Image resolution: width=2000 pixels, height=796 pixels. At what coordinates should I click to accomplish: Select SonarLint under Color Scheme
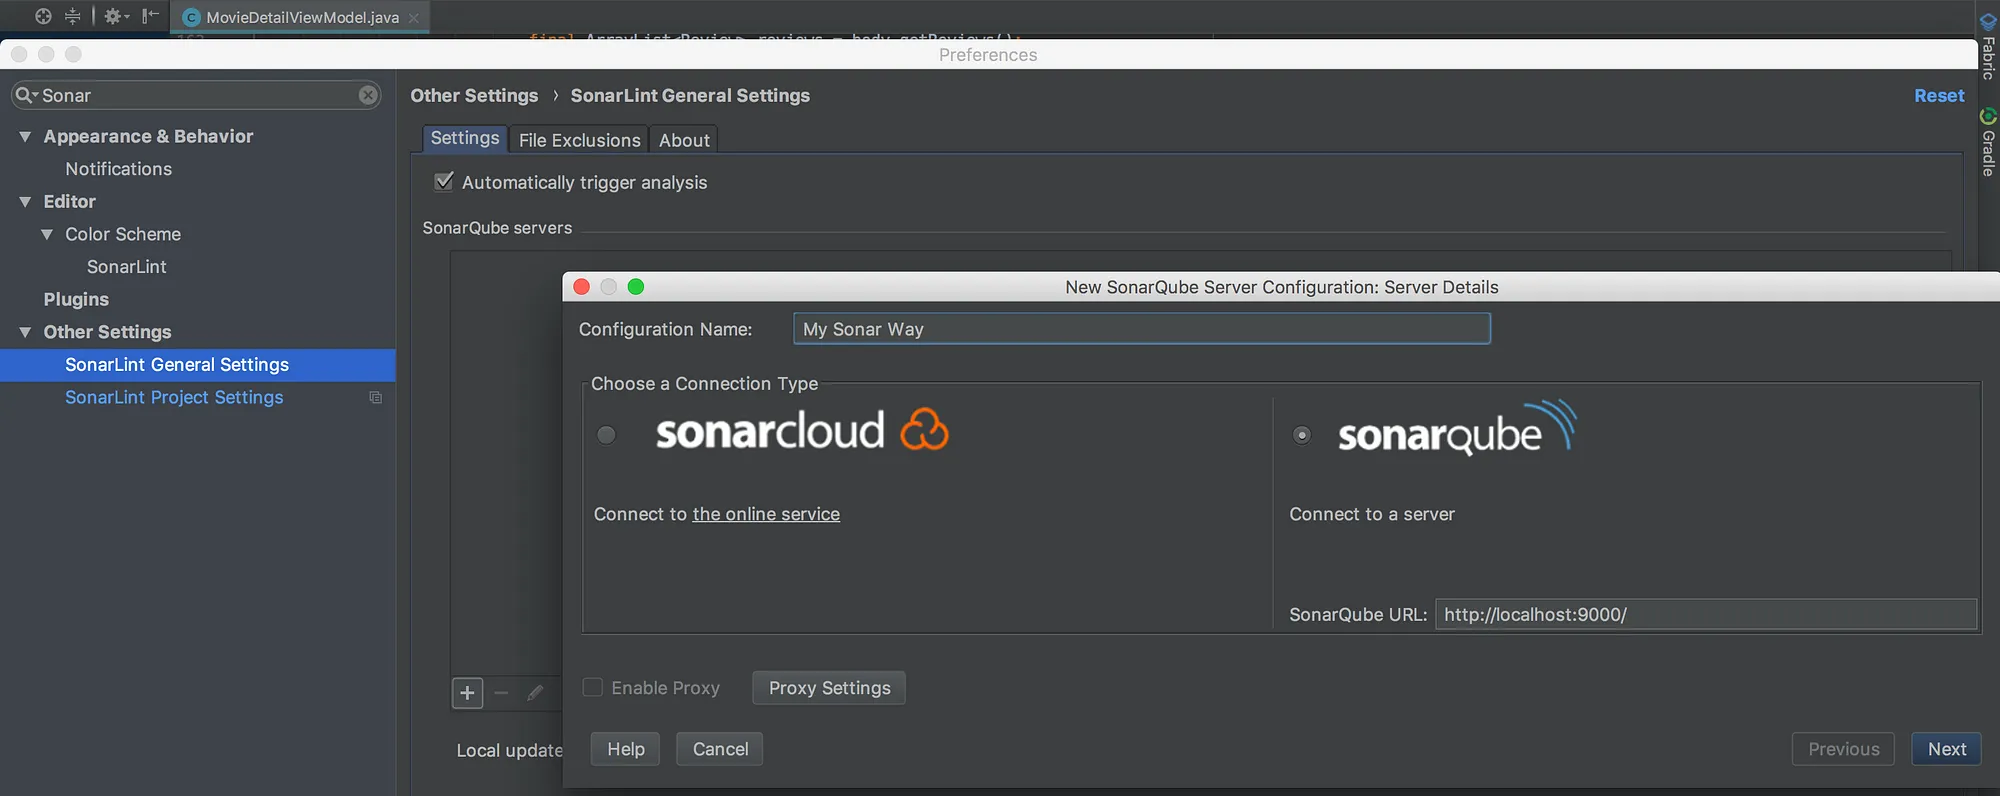[x=127, y=267]
